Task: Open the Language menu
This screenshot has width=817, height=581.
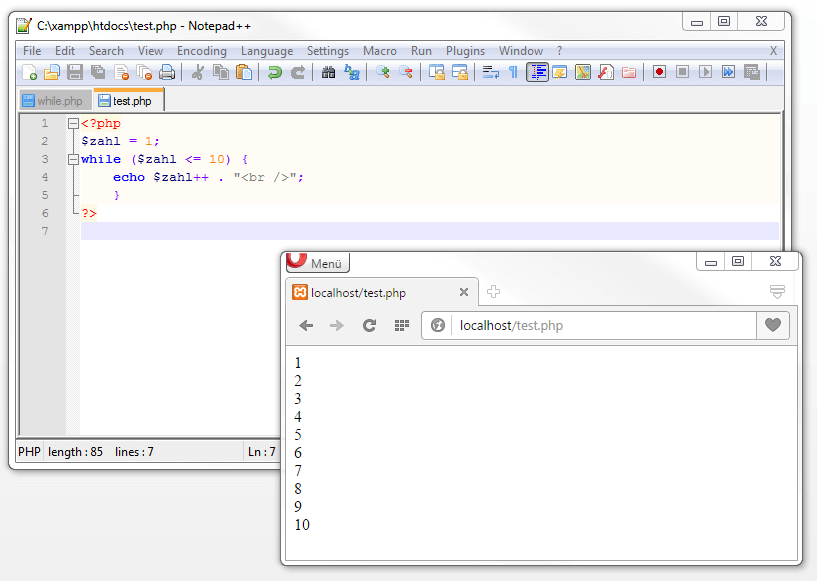Action: coord(267,51)
